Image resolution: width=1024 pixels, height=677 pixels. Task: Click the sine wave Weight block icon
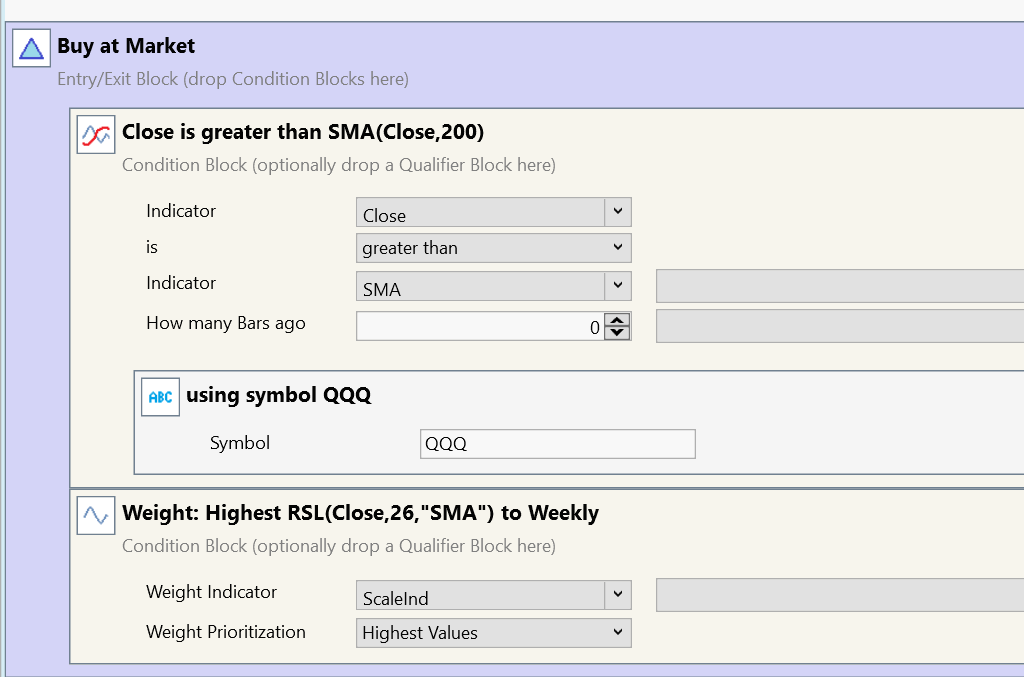(x=96, y=515)
